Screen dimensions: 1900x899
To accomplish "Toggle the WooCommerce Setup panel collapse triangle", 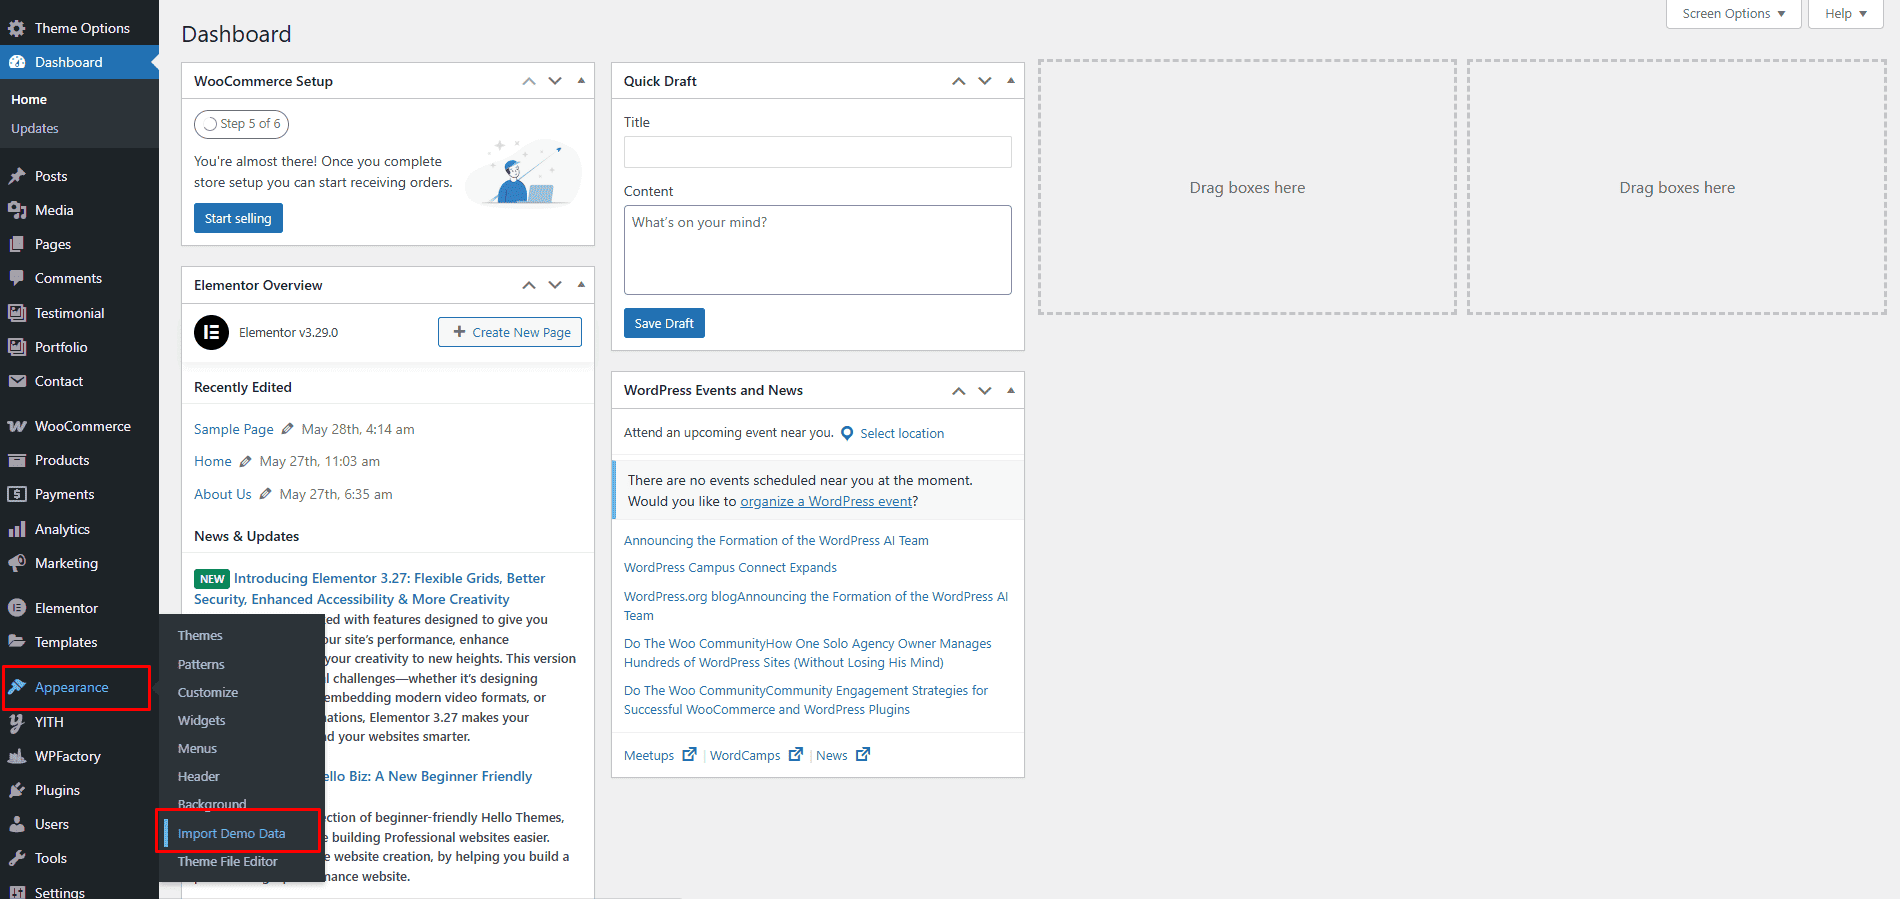I will [581, 81].
